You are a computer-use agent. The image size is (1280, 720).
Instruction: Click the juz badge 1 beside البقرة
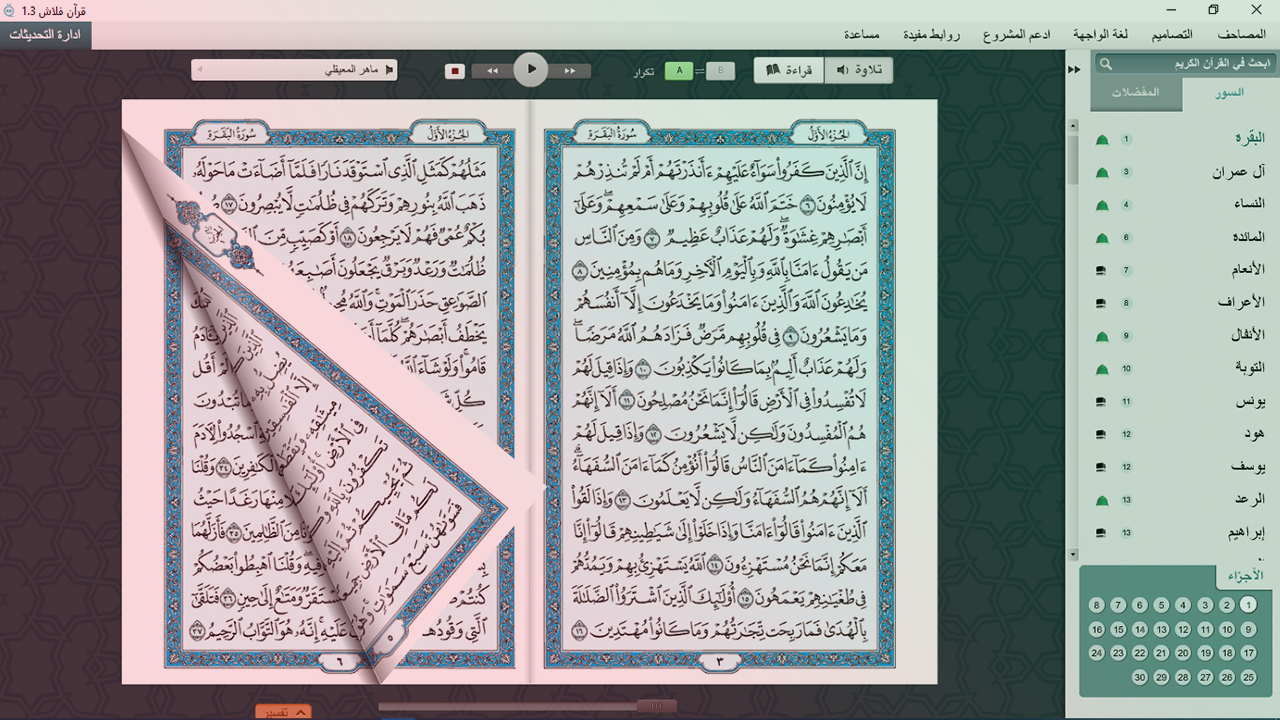[1126, 140]
